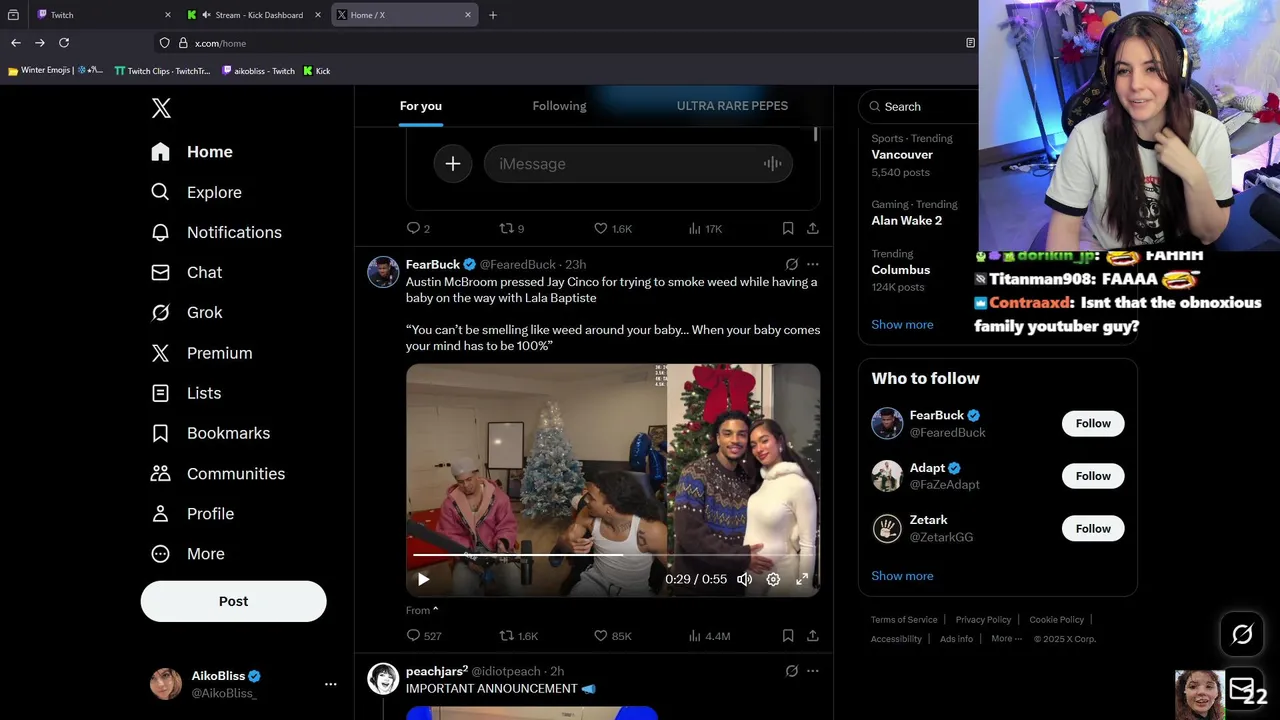
Task: Show more Who to follow suggestions
Action: pyautogui.click(x=902, y=576)
